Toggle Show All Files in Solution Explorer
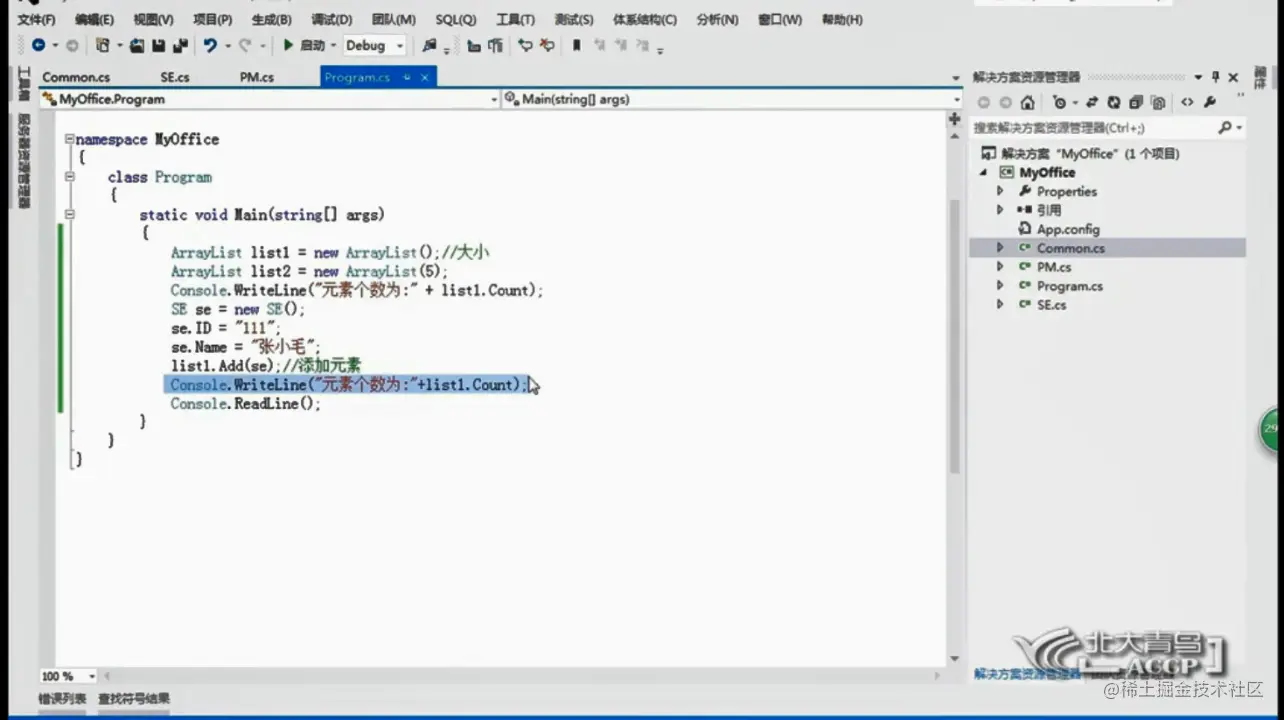1284x720 pixels. (1158, 102)
